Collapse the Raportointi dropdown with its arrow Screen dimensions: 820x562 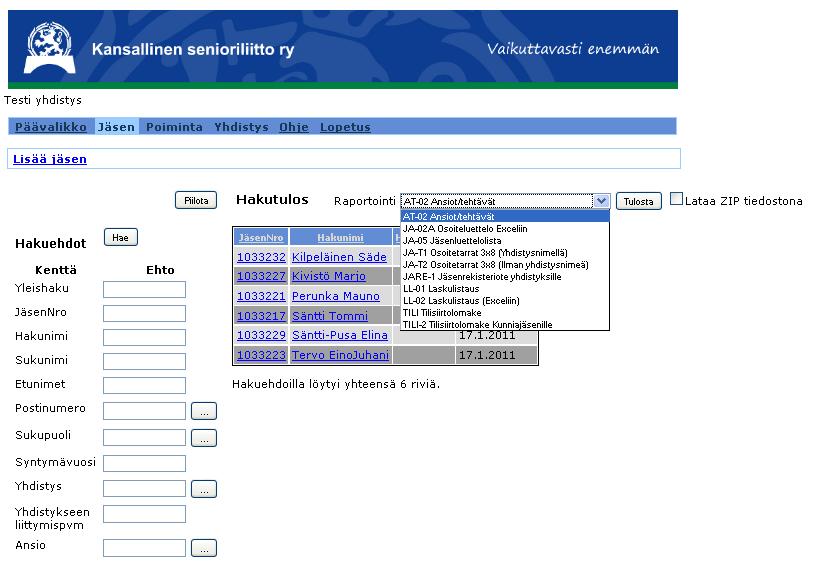click(x=601, y=201)
